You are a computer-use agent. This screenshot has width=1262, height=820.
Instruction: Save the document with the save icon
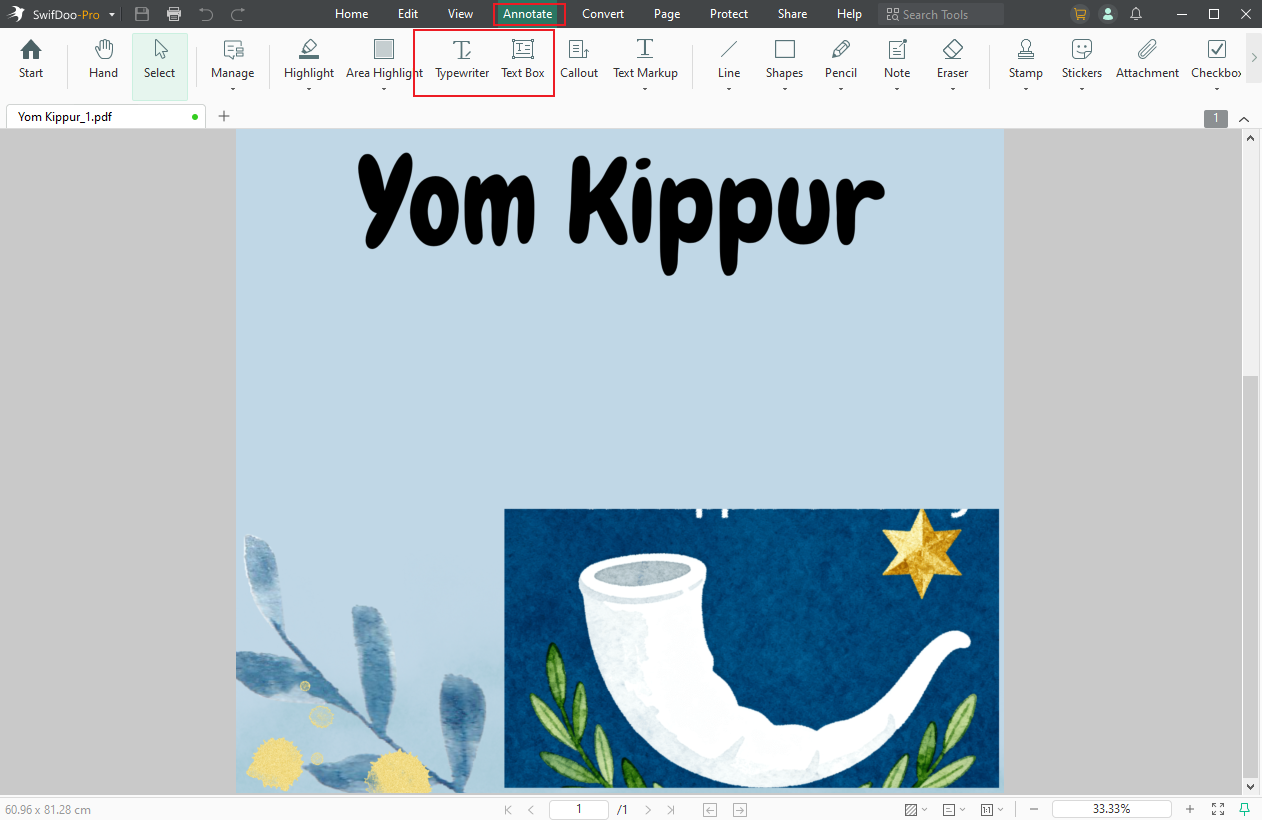(141, 14)
